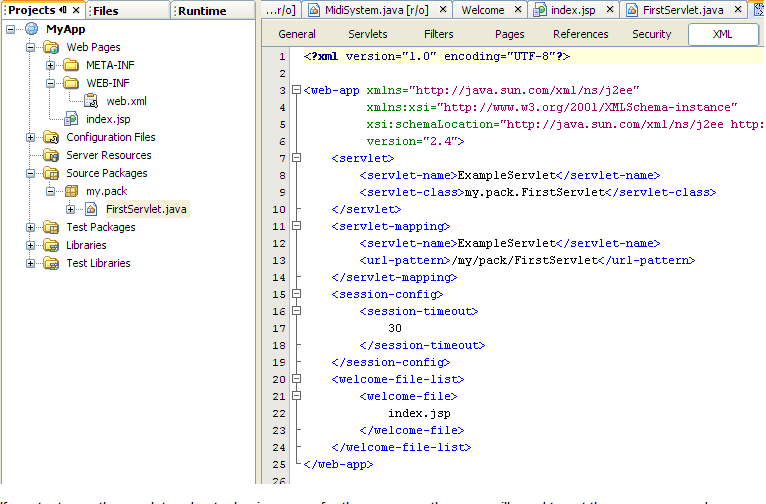Switch to the Files panel tab
This screenshot has height=504, width=766.
point(128,10)
